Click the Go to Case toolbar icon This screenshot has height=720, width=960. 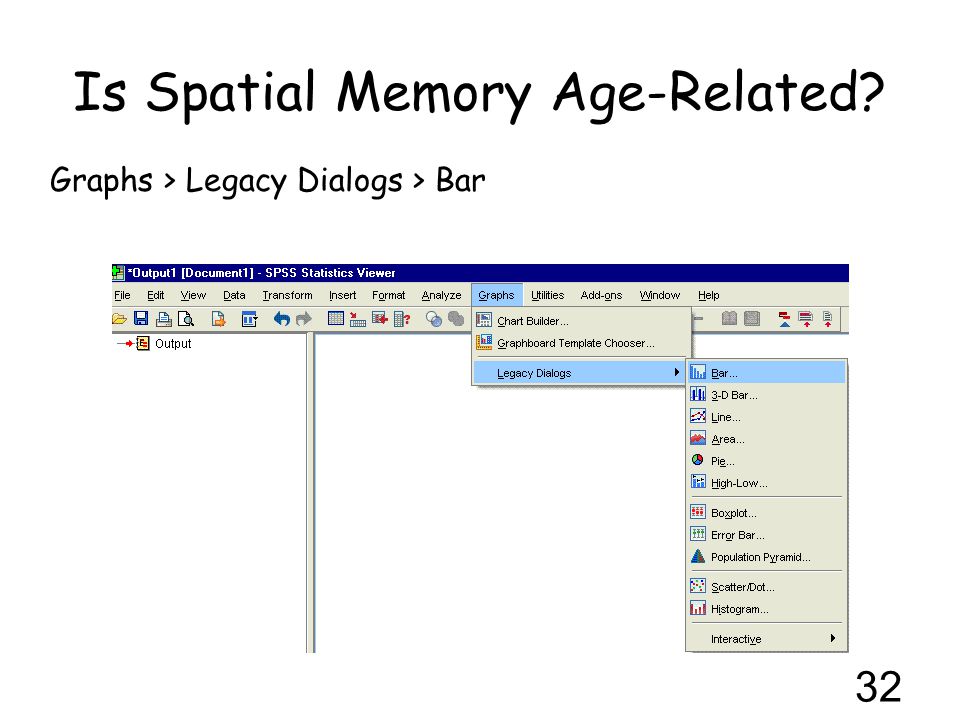point(358,319)
